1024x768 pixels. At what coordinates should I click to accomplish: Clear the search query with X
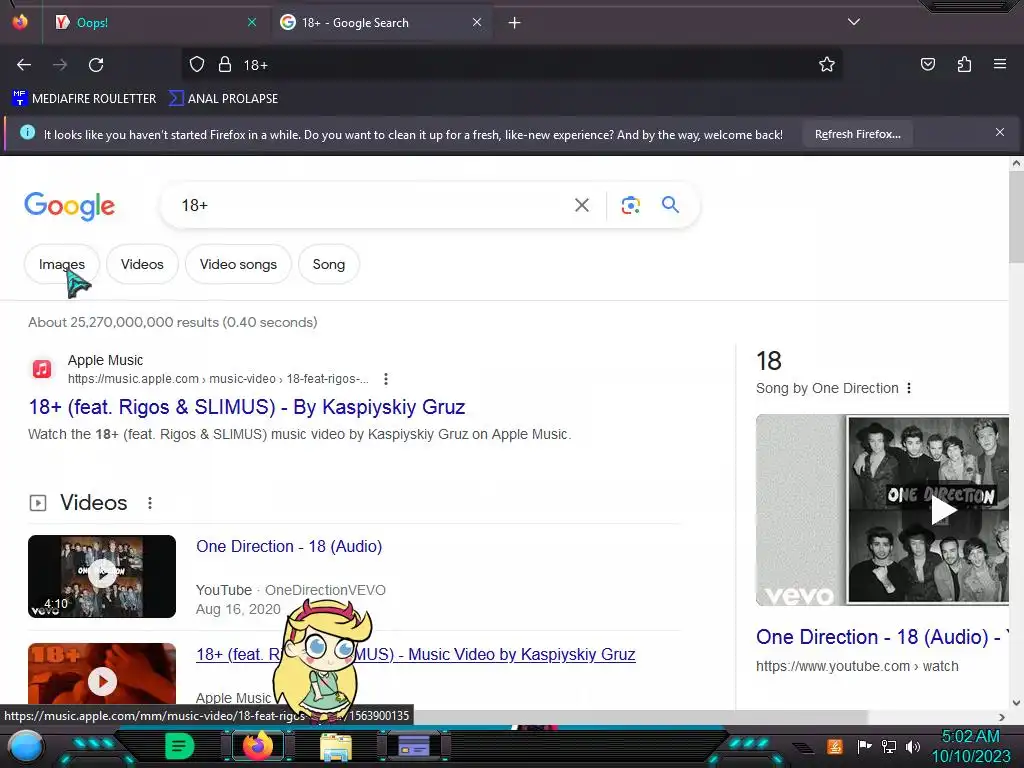click(x=582, y=205)
